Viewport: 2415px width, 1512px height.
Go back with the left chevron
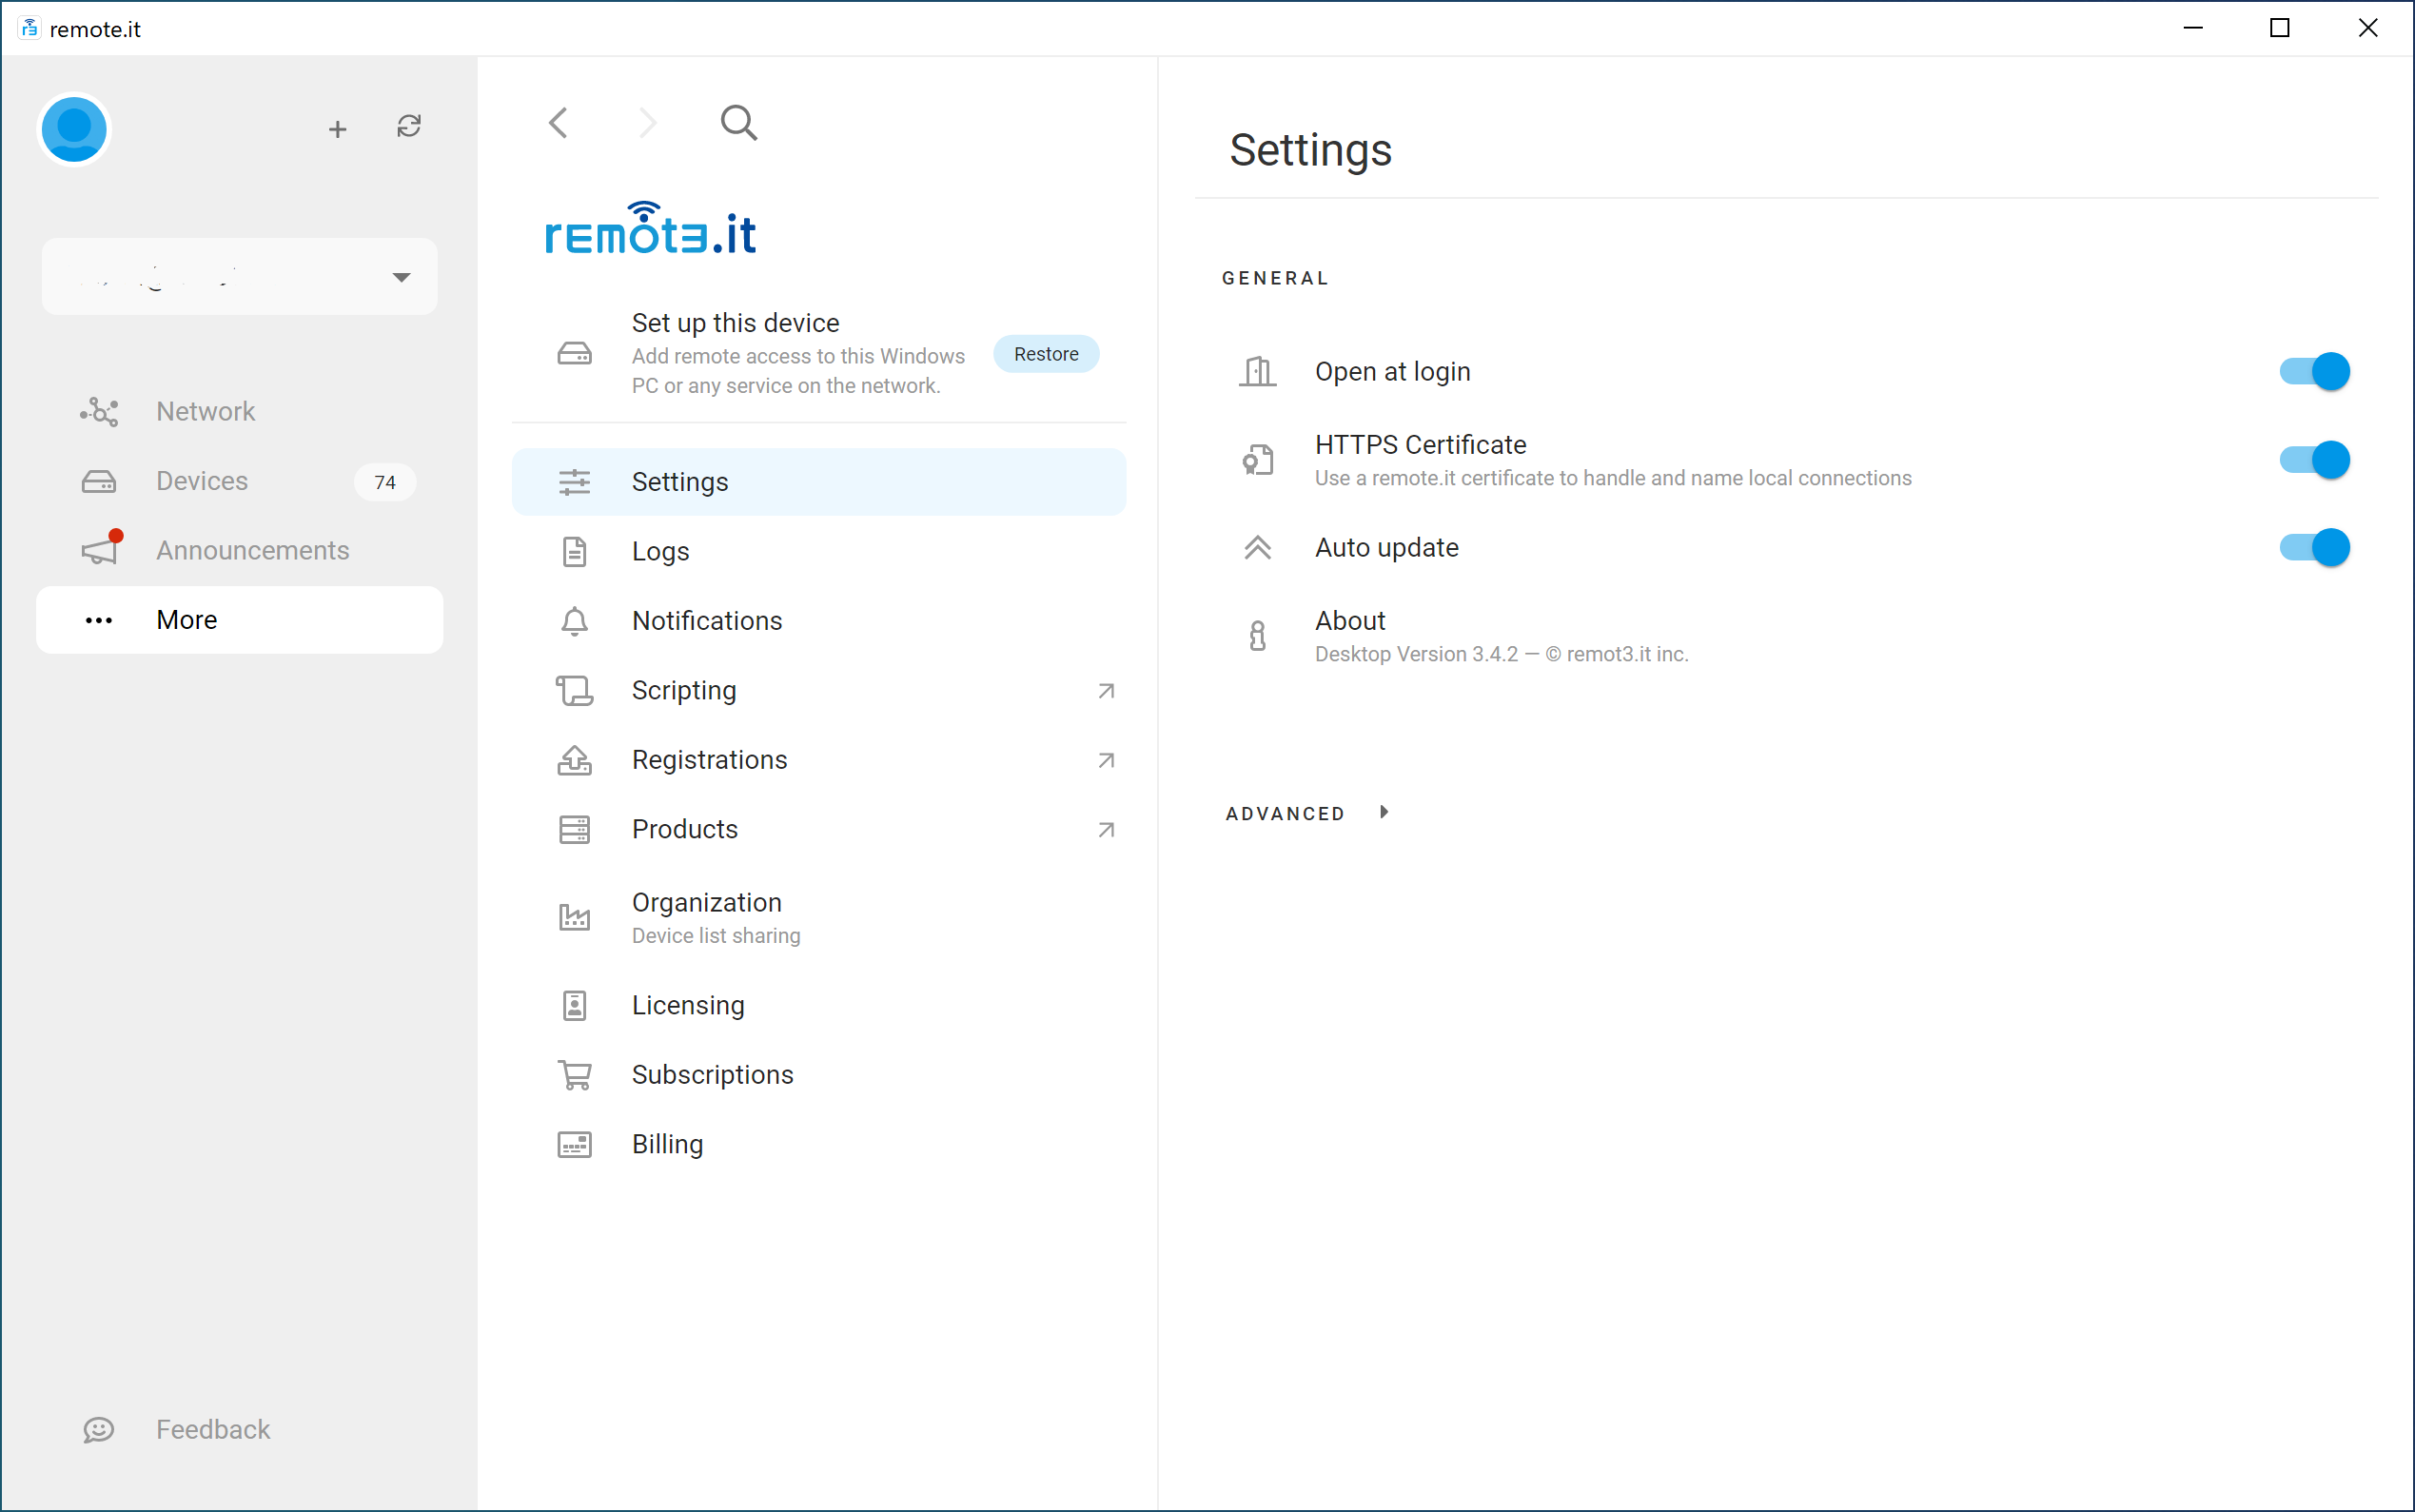(x=559, y=123)
